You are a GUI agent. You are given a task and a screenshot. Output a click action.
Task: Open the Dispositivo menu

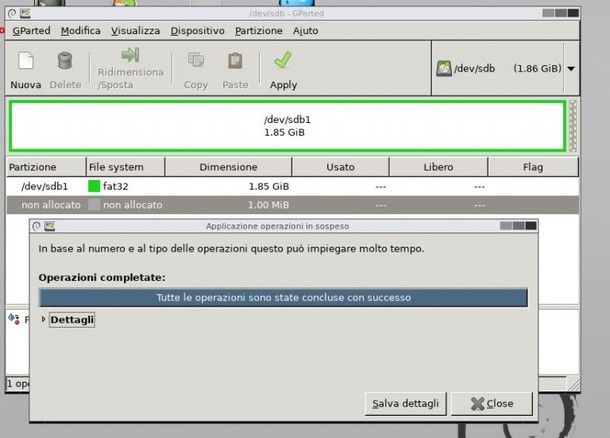(197, 31)
